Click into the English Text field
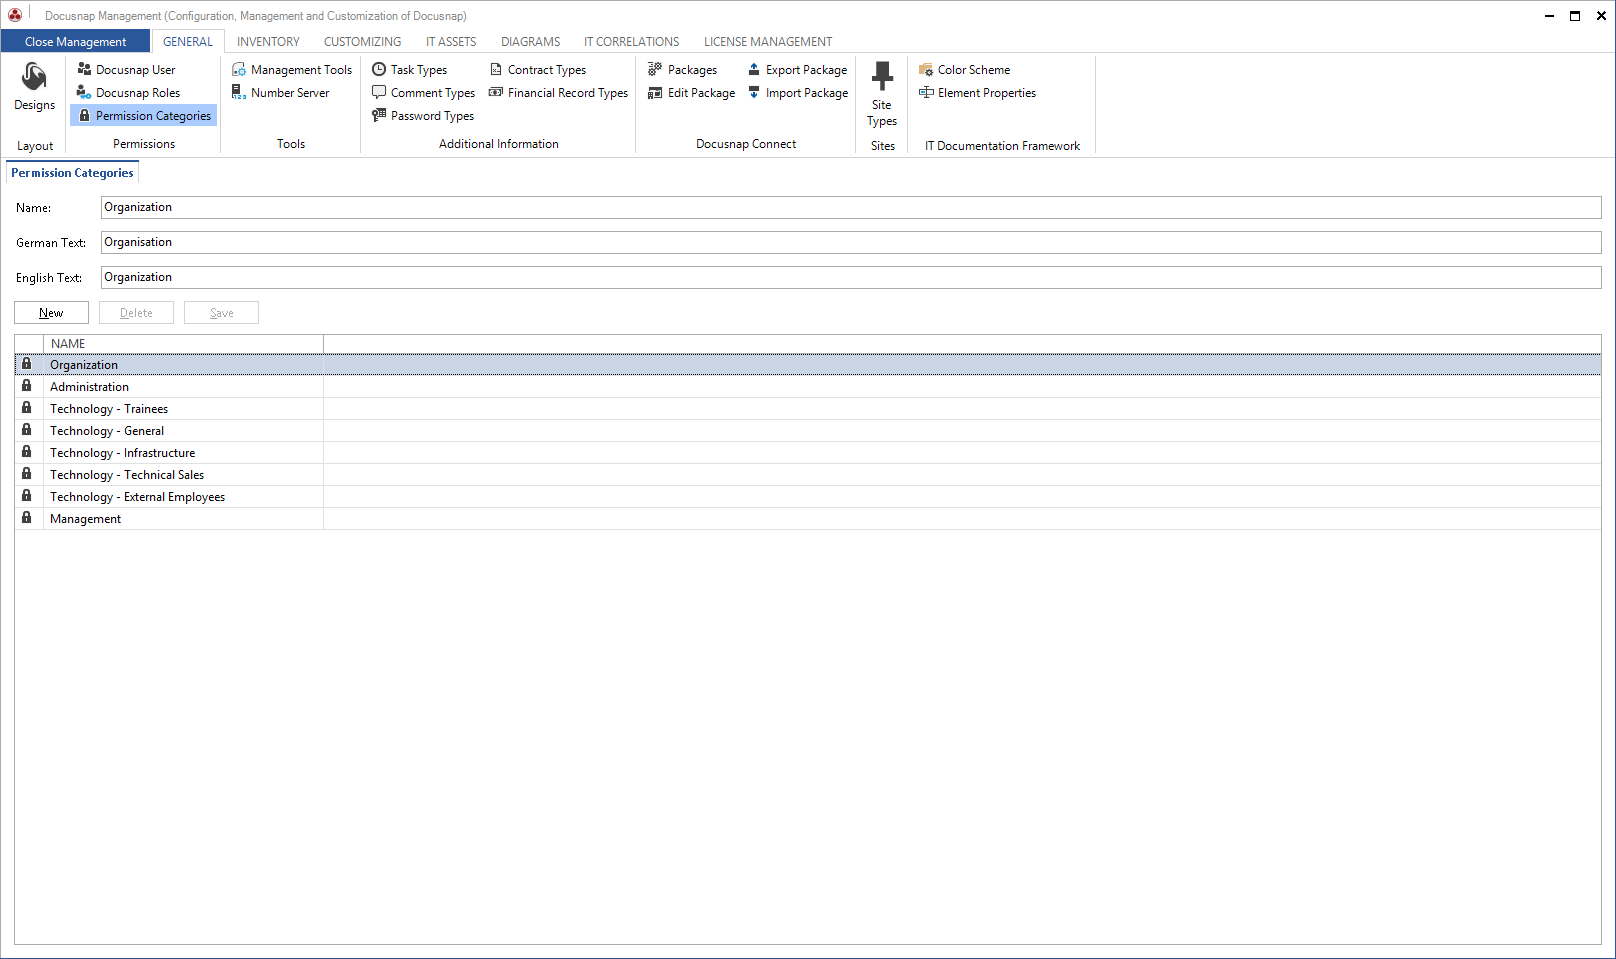The width and height of the screenshot is (1616, 959). pyautogui.click(x=851, y=277)
